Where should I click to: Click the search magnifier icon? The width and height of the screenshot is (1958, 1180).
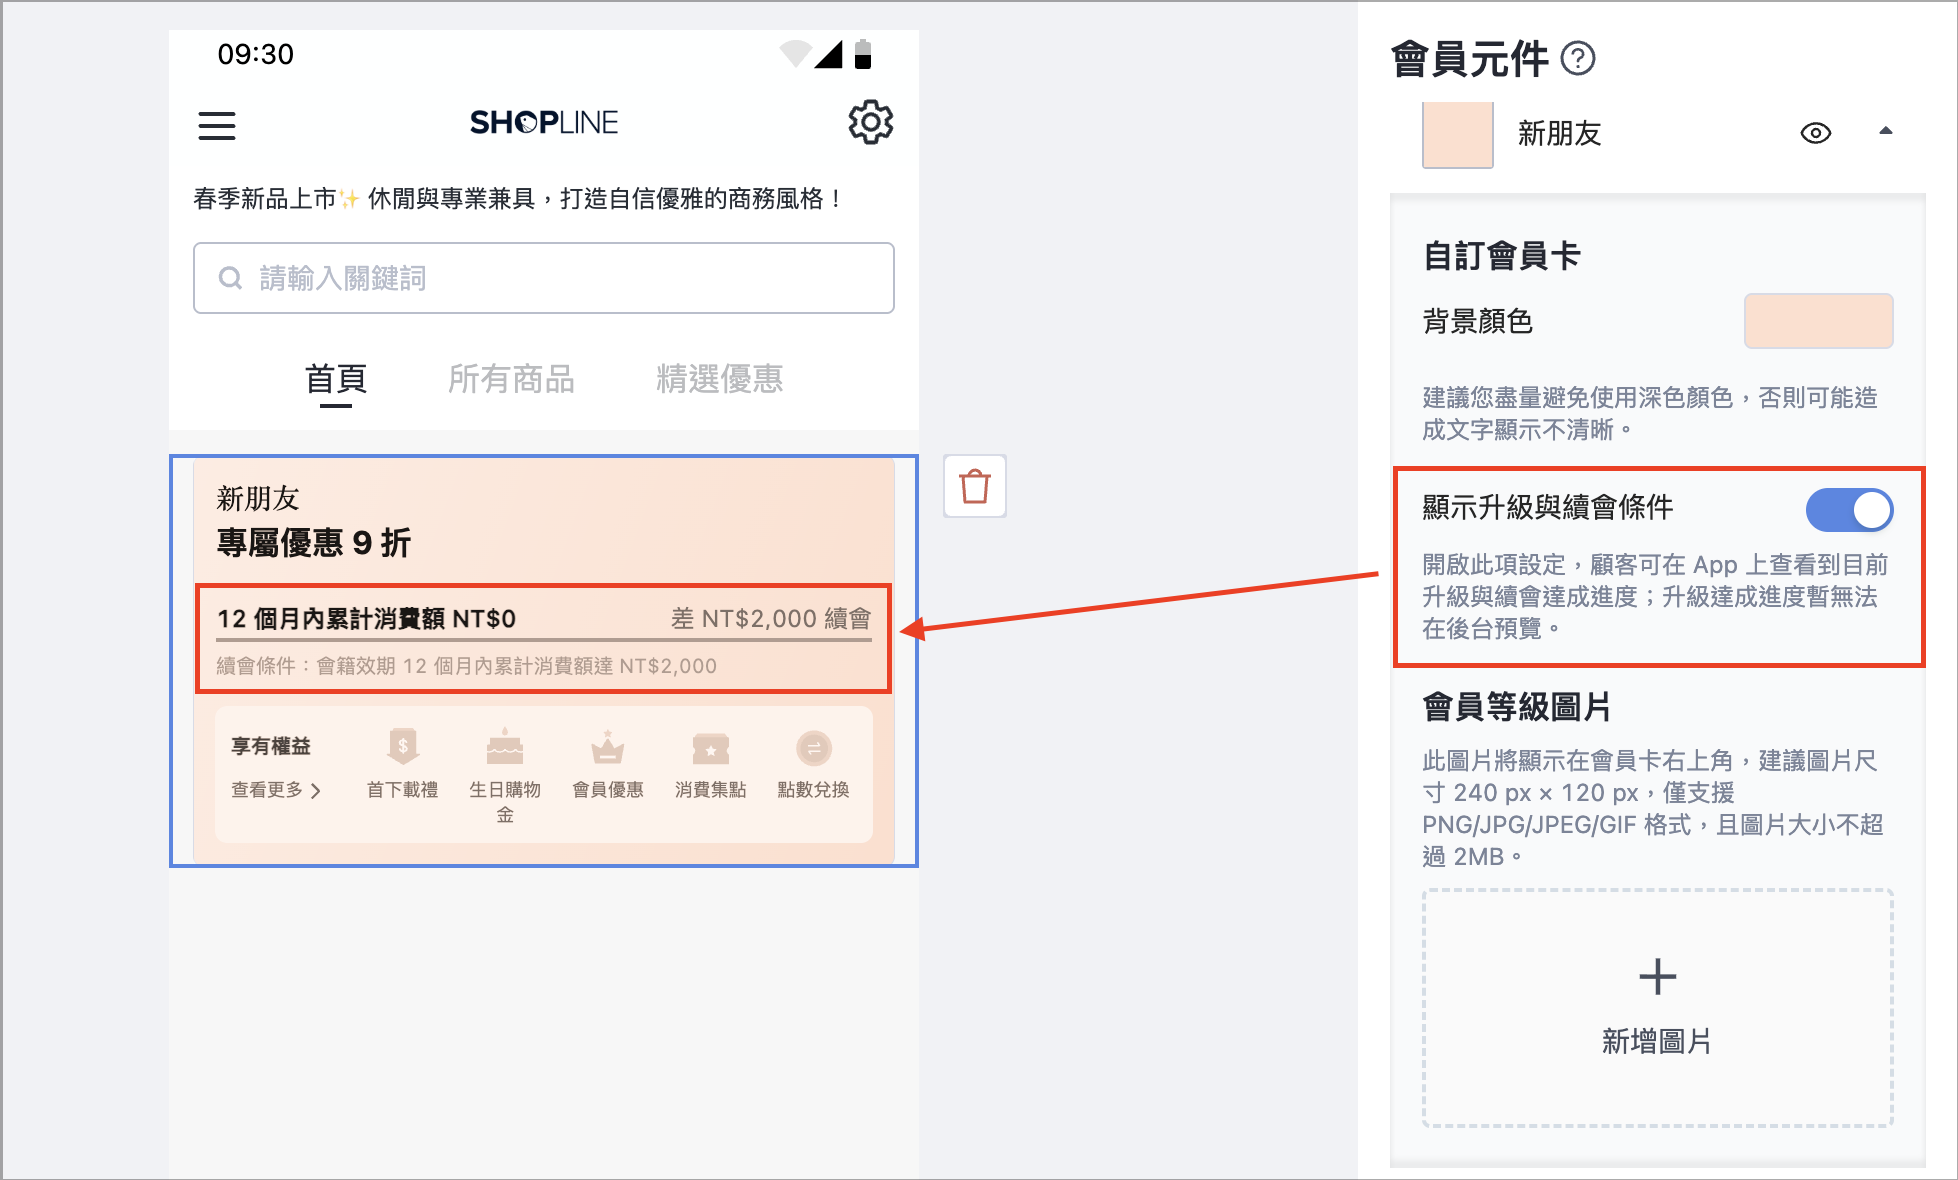coord(230,278)
